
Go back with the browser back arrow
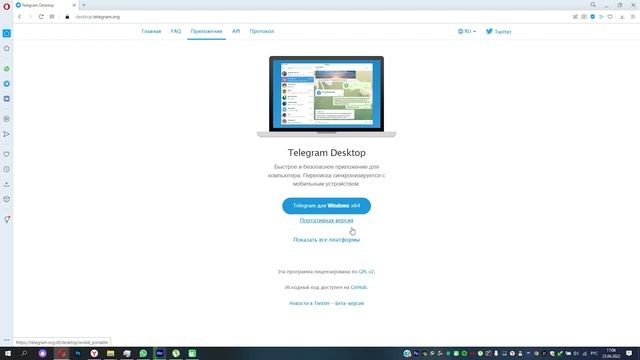coord(19,17)
